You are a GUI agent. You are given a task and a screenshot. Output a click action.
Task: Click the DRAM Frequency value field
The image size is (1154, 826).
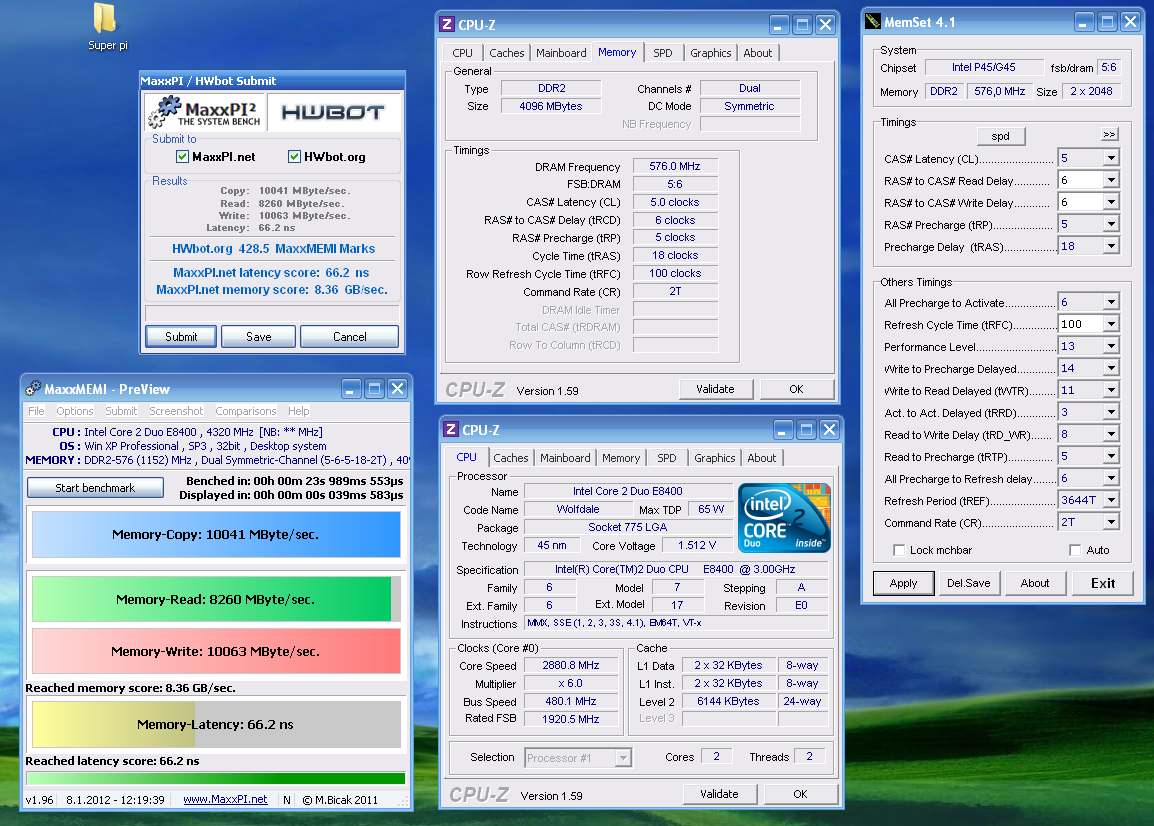click(x=674, y=166)
